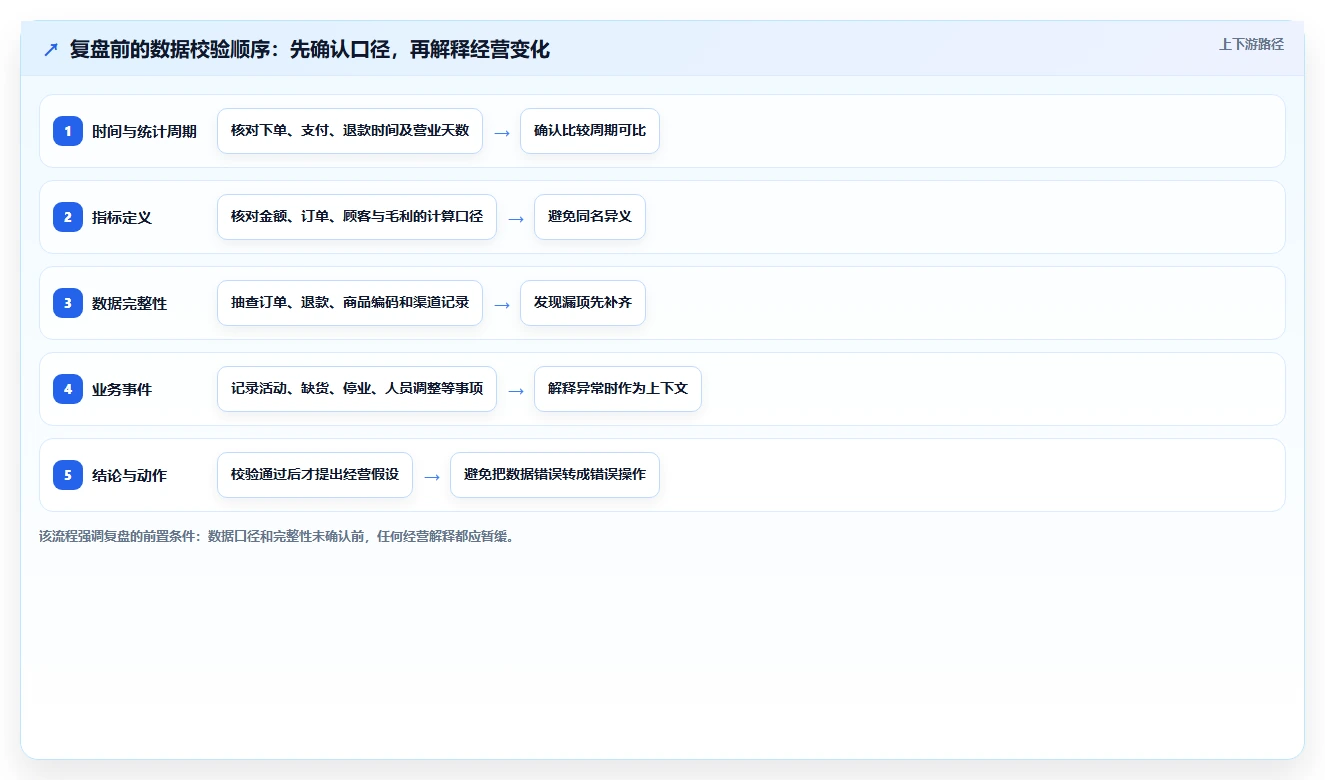Screen dimensions: 1325x780
Task: Click the 核对金额、订单、顾客与毛利的计算口径 box
Action: 357,217
